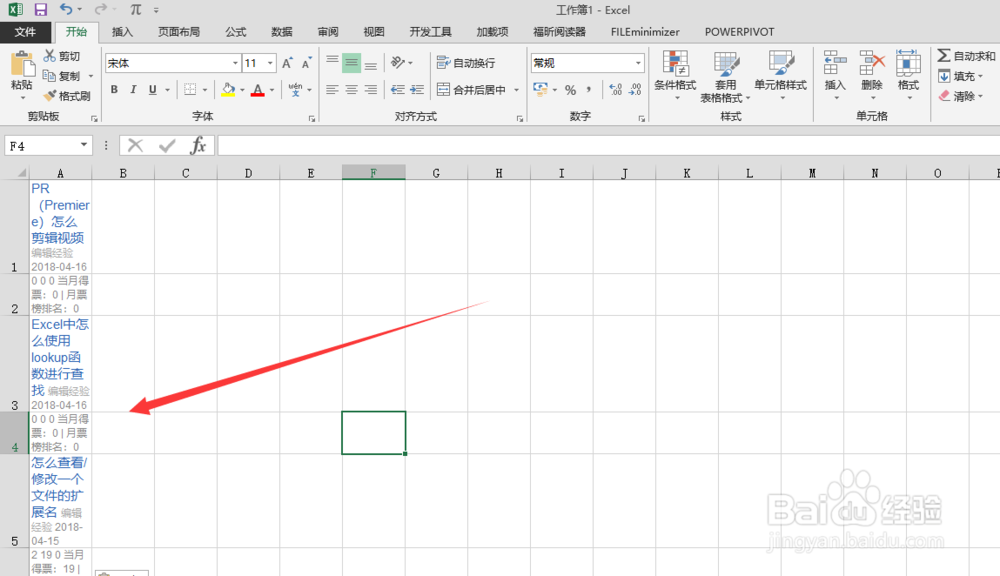Click the orientation text angle icon
Image resolution: width=1000 pixels, height=576 pixels.
click(x=398, y=63)
